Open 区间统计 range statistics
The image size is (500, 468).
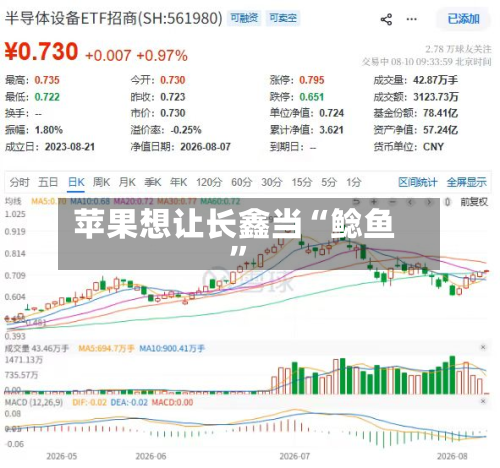(x=418, y=182)
